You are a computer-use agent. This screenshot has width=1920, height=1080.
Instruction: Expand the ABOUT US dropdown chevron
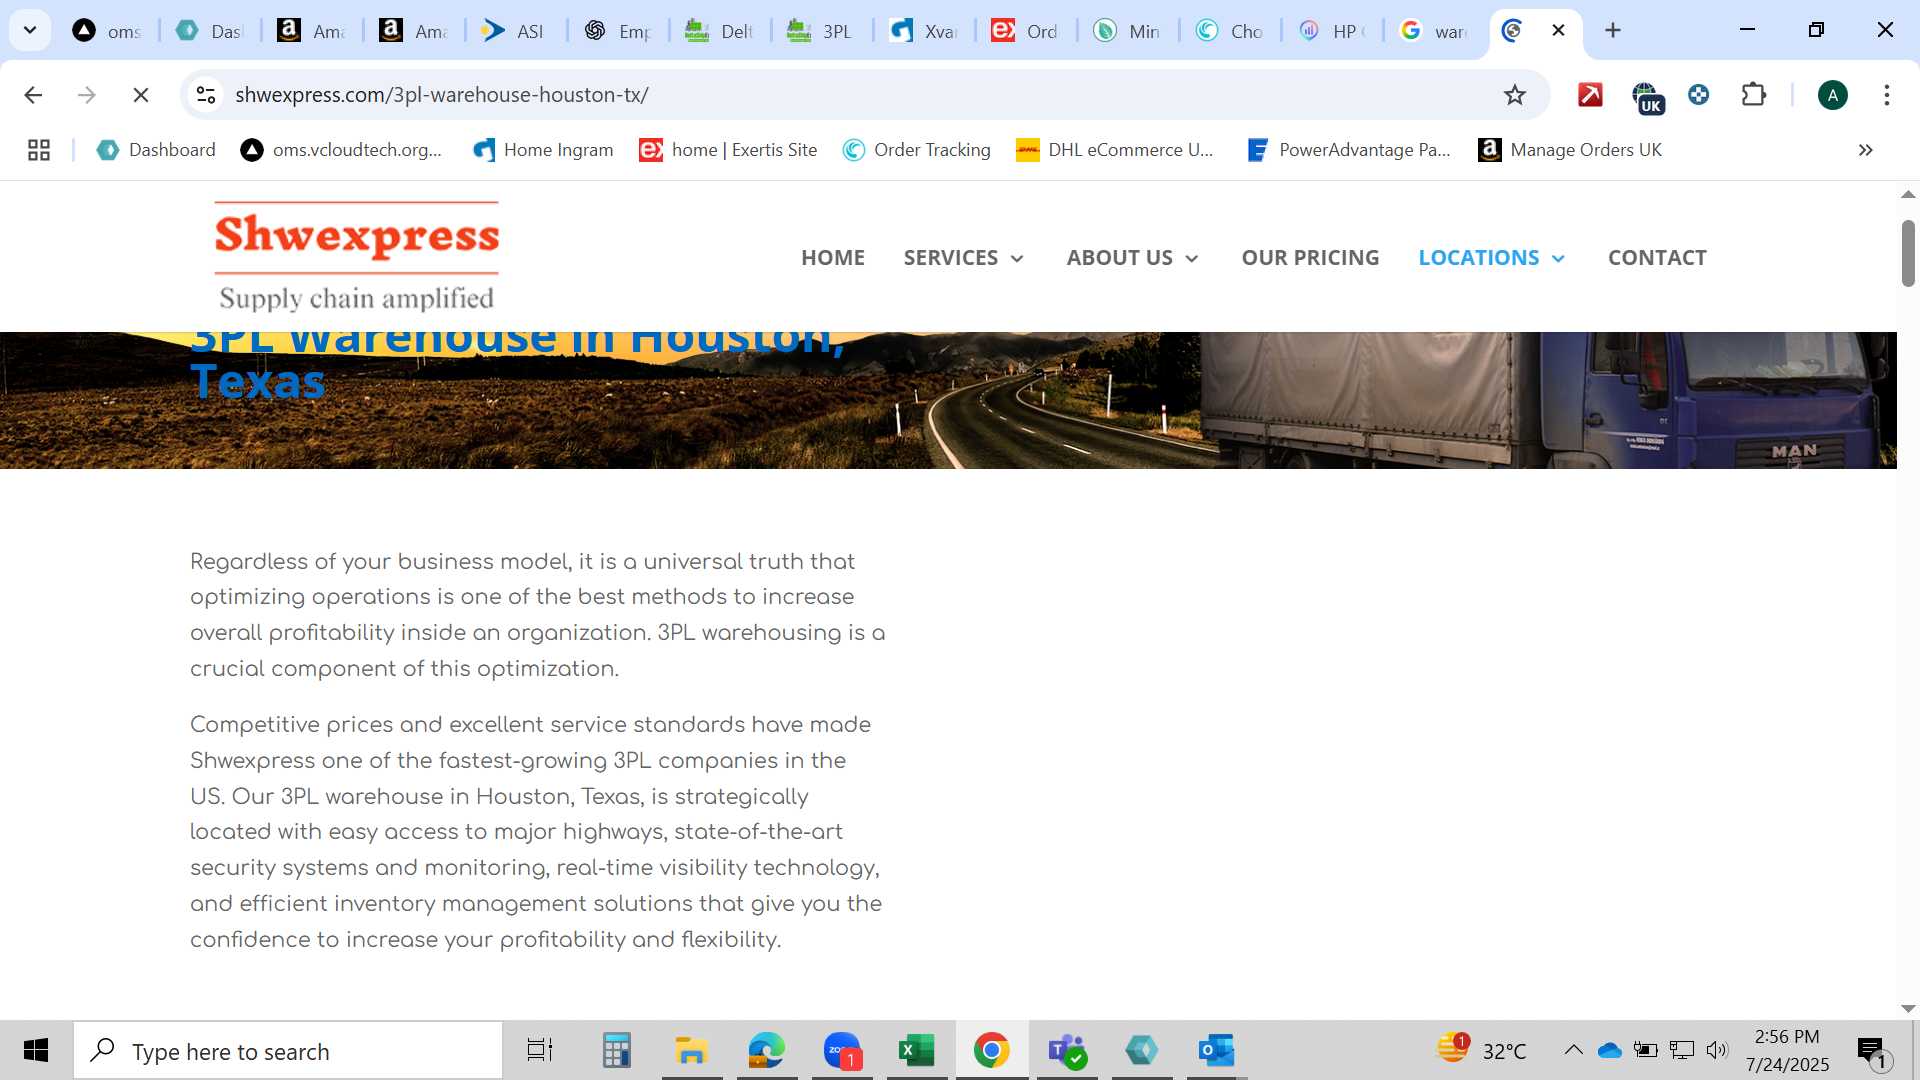(x=1192, y=259)
